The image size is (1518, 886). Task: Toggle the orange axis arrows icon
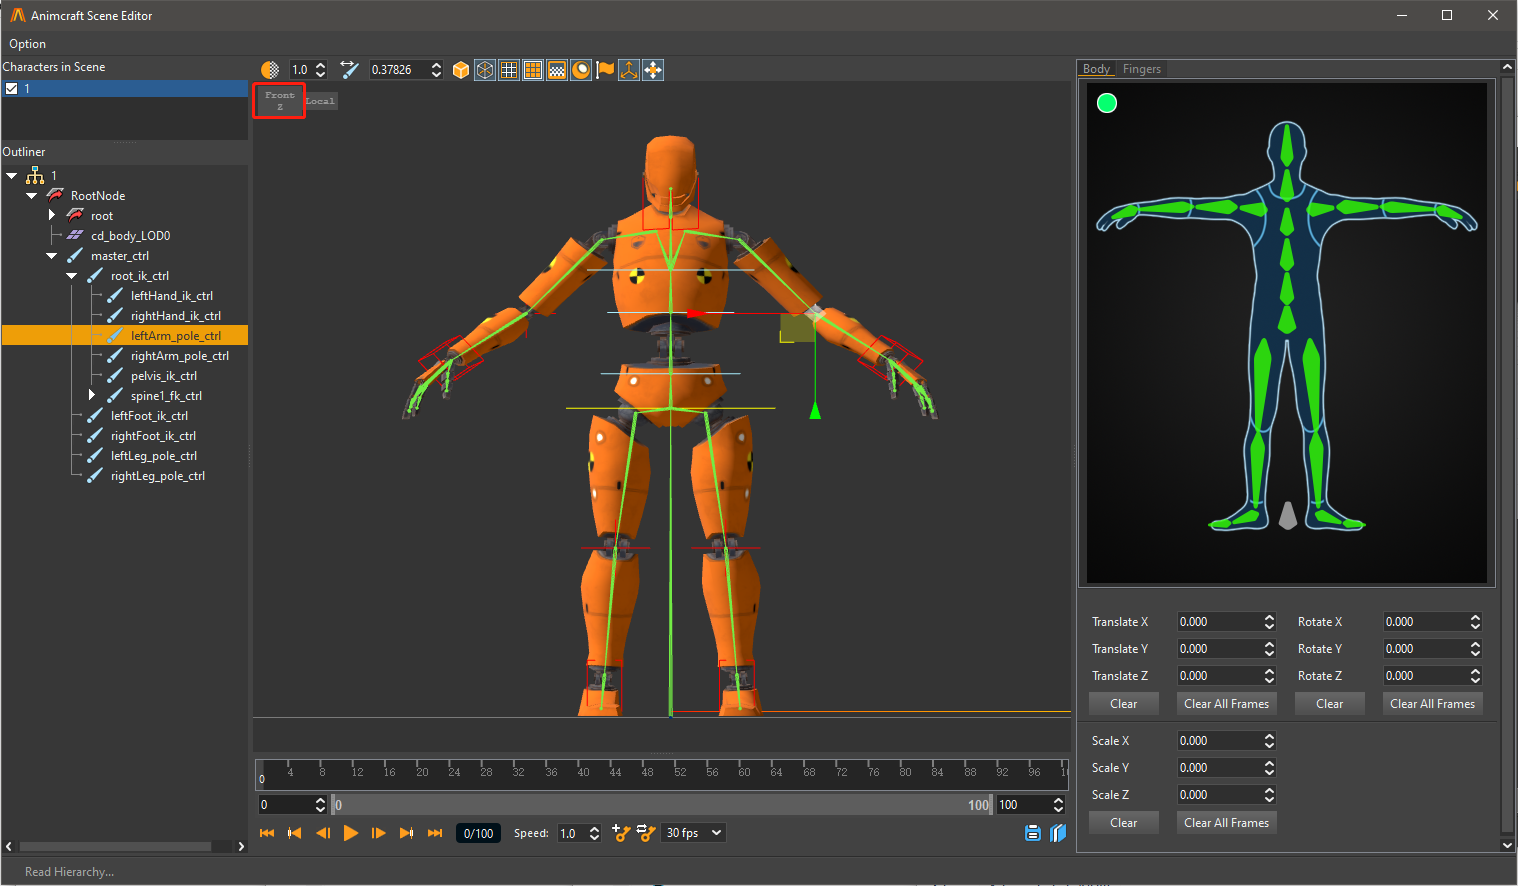point(629,70)
